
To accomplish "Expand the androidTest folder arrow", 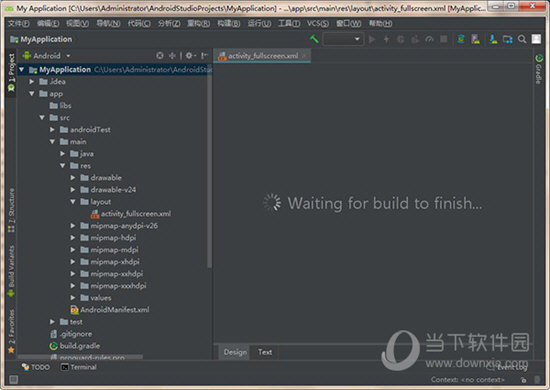I will 52,129.
